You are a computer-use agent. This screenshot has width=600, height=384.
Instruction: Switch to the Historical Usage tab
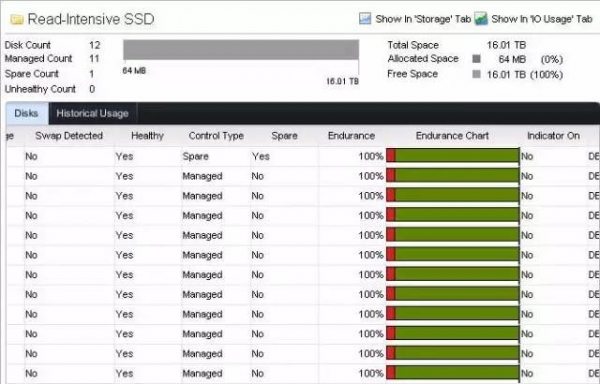[x=92, y=114]
